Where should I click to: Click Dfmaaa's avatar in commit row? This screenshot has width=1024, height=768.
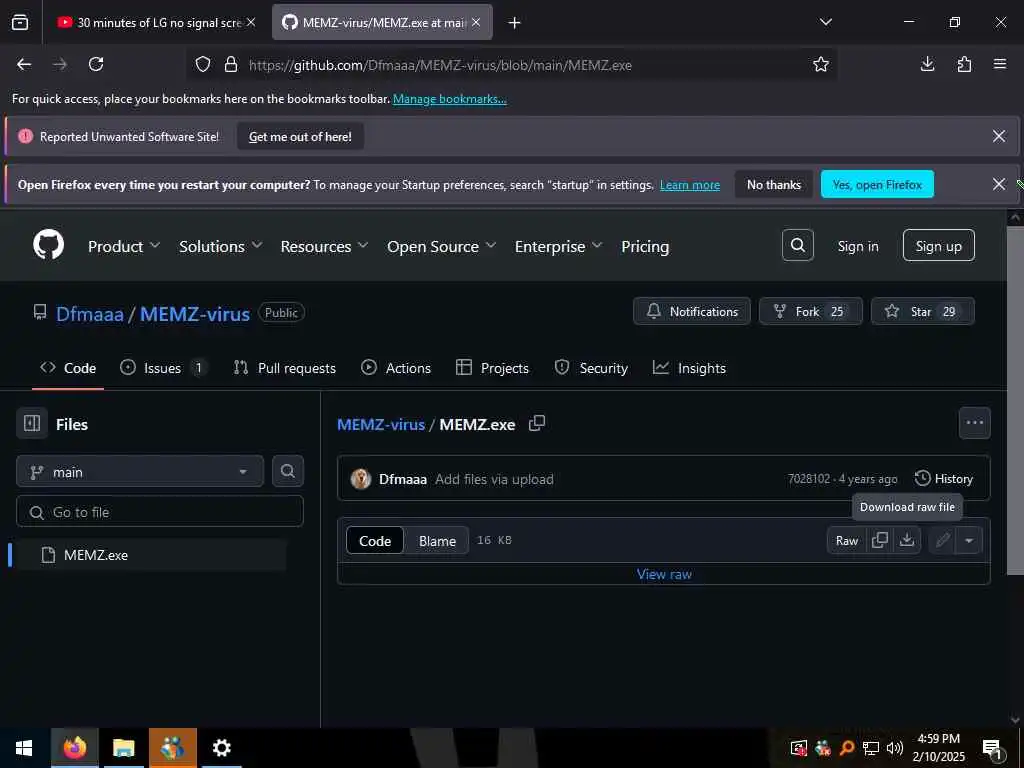pos(361,479)
